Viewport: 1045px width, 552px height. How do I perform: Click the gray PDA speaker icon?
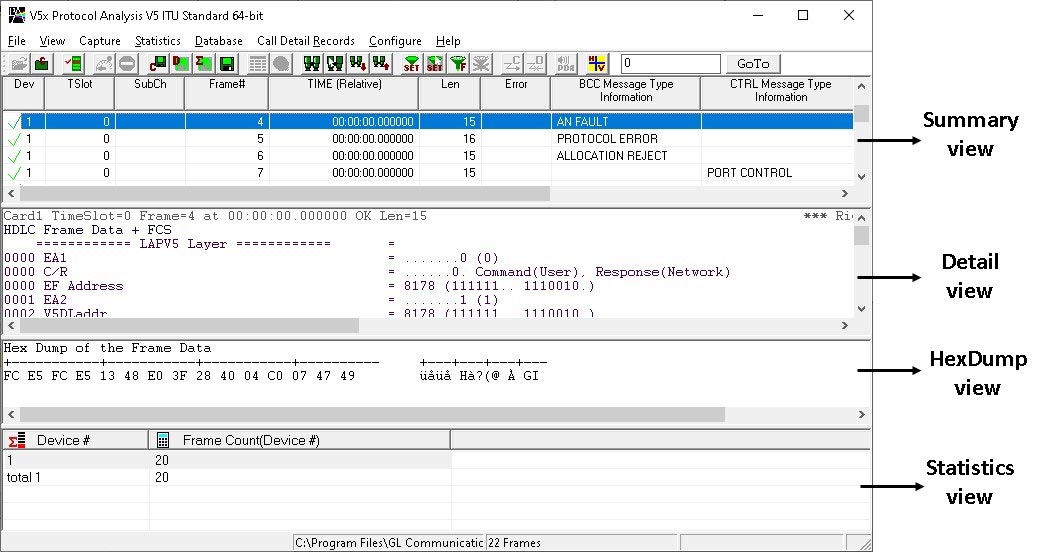[x=566, y=64]
